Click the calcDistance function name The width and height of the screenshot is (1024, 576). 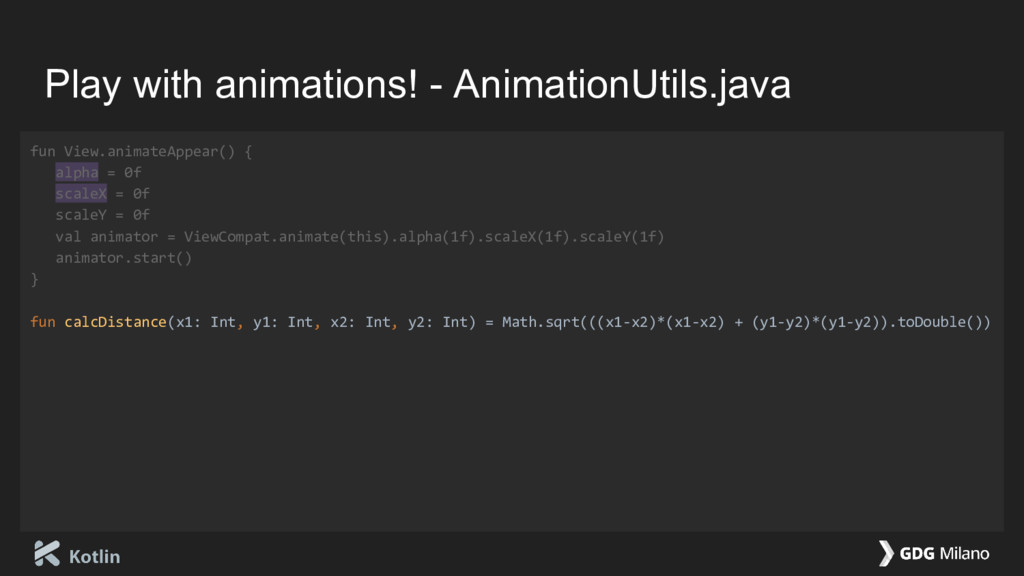coord(115,322)
